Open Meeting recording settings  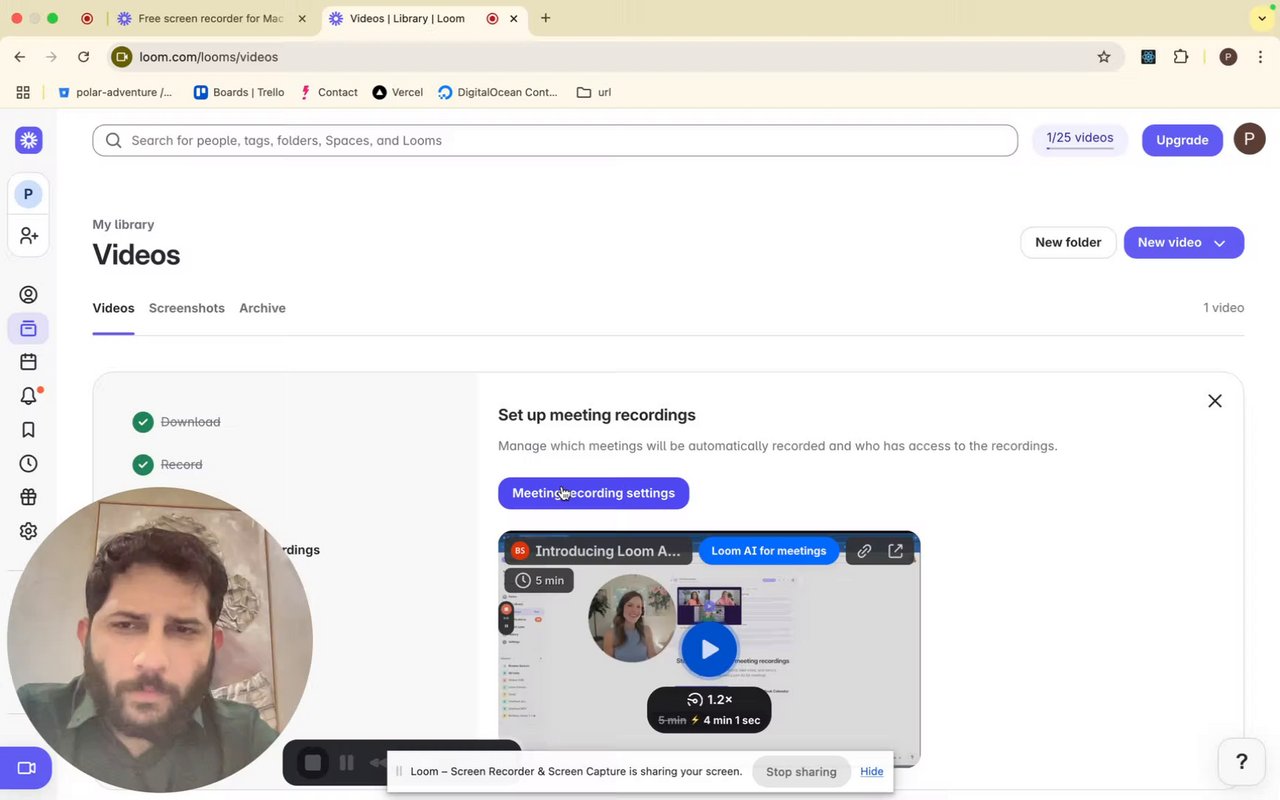(x=593, y=493)
